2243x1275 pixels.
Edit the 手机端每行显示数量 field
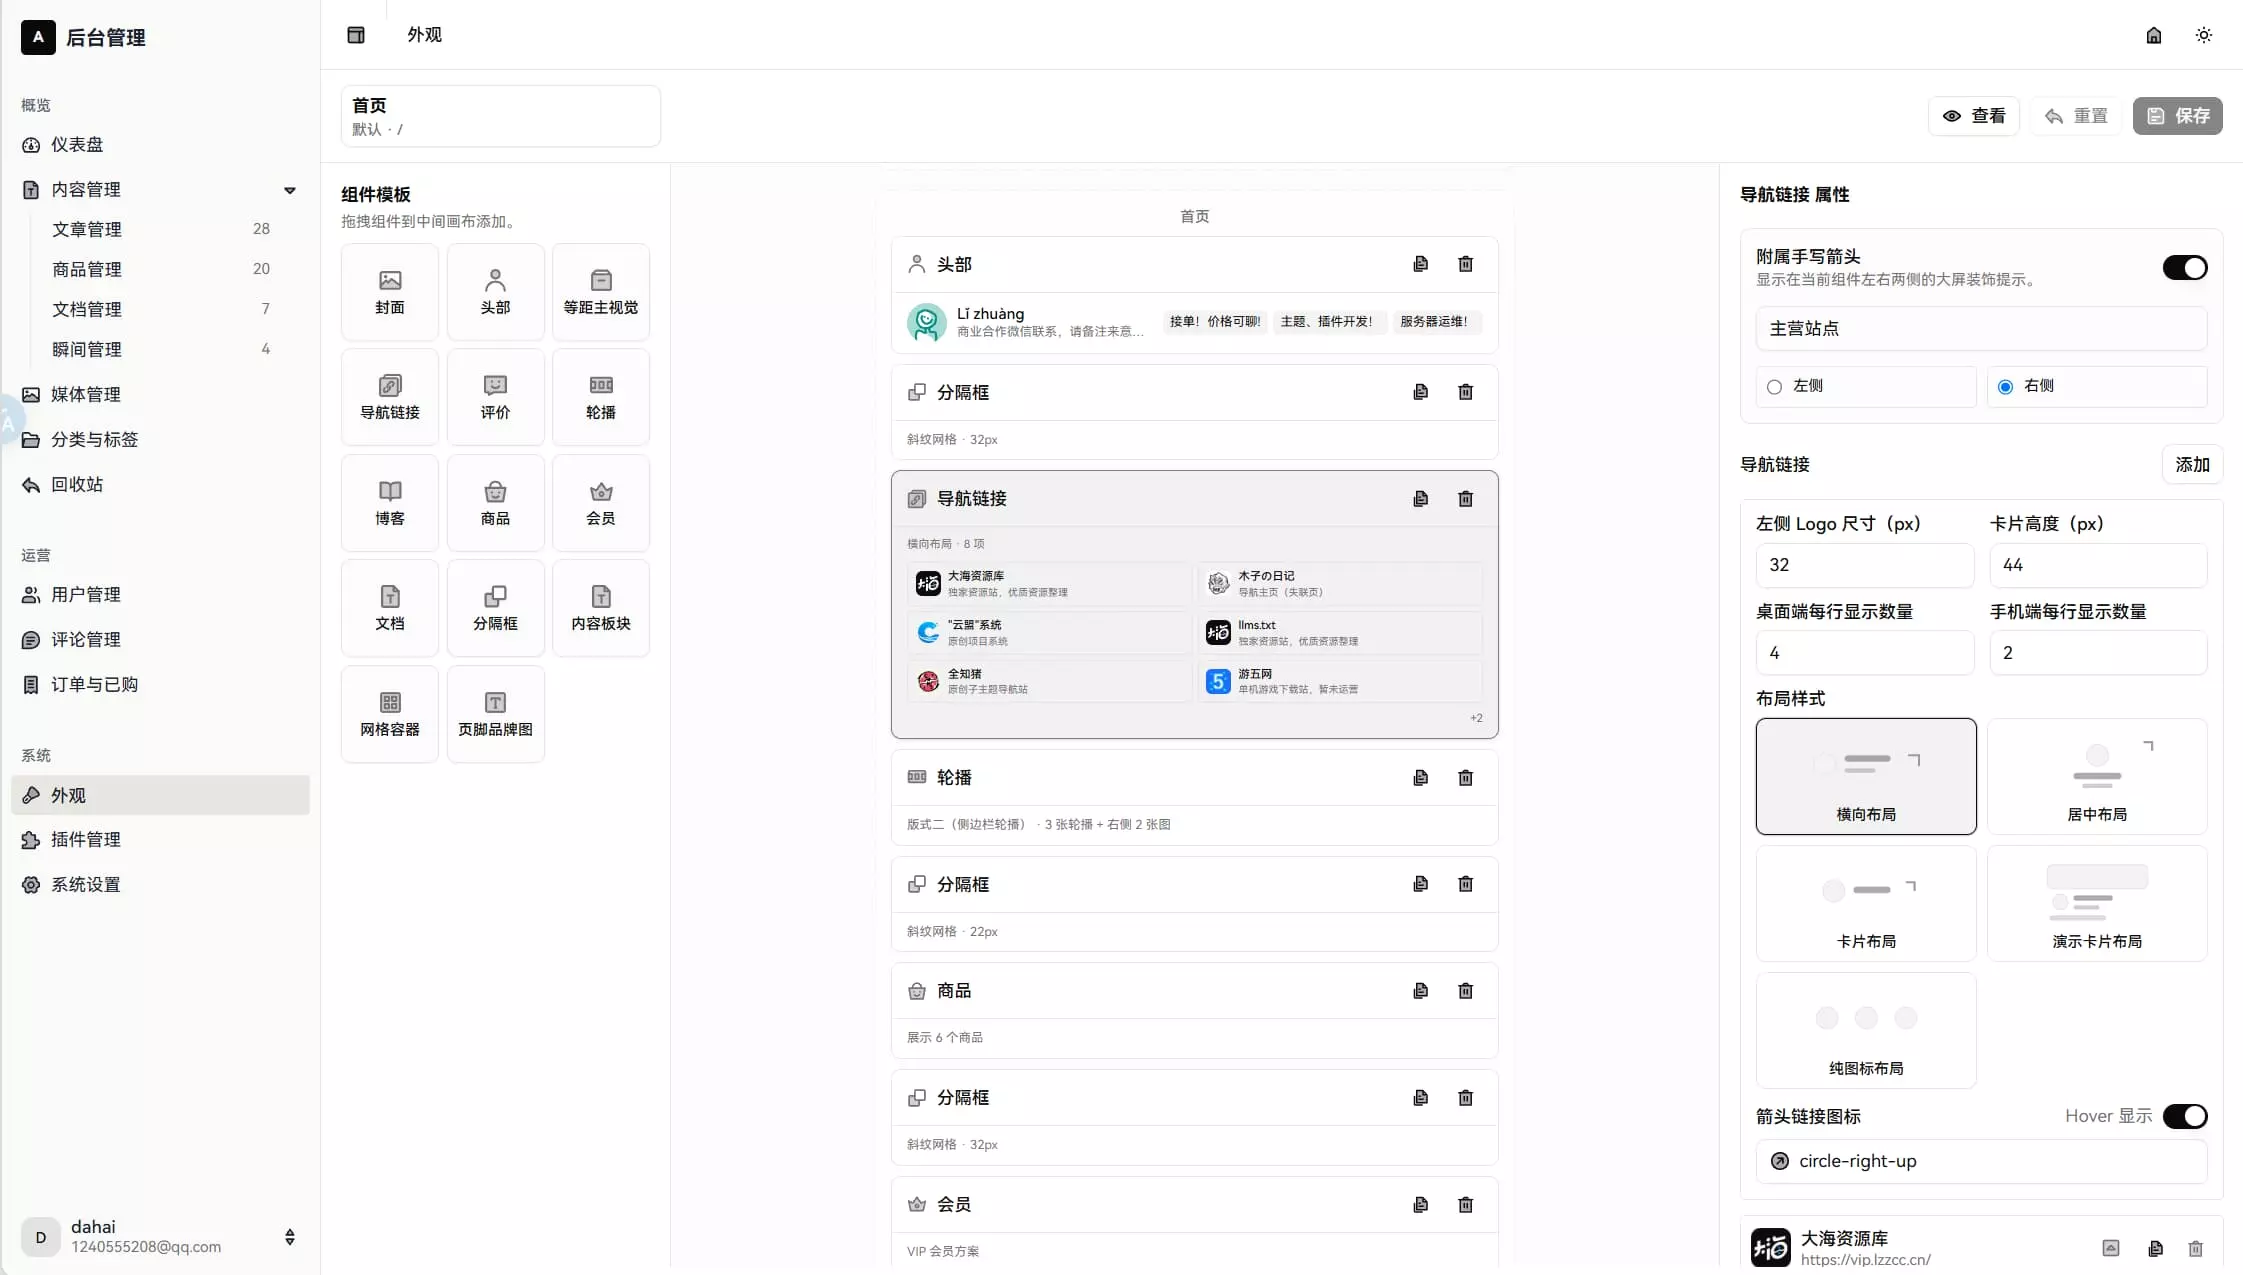tap(2098, 653)
